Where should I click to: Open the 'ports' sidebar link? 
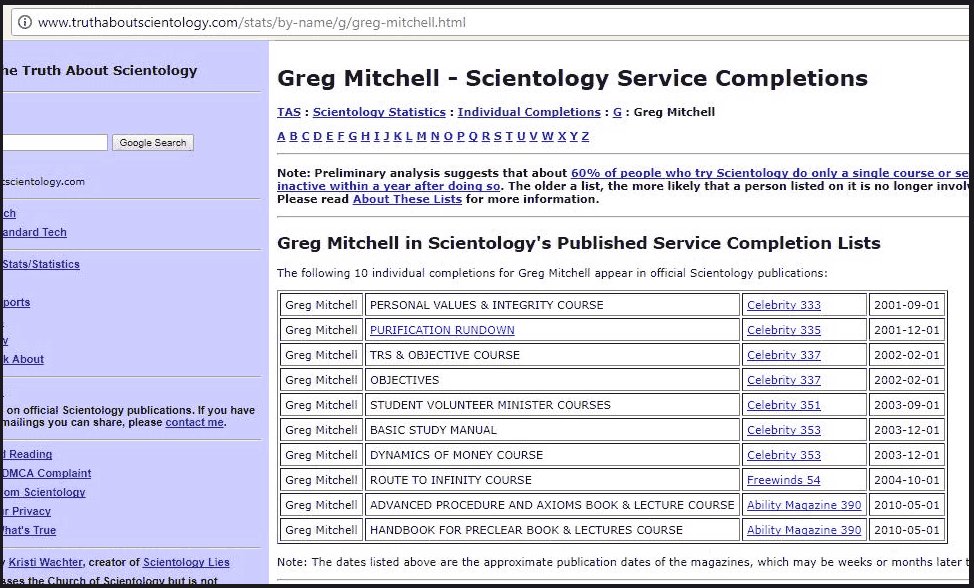(x=16, y=302)
